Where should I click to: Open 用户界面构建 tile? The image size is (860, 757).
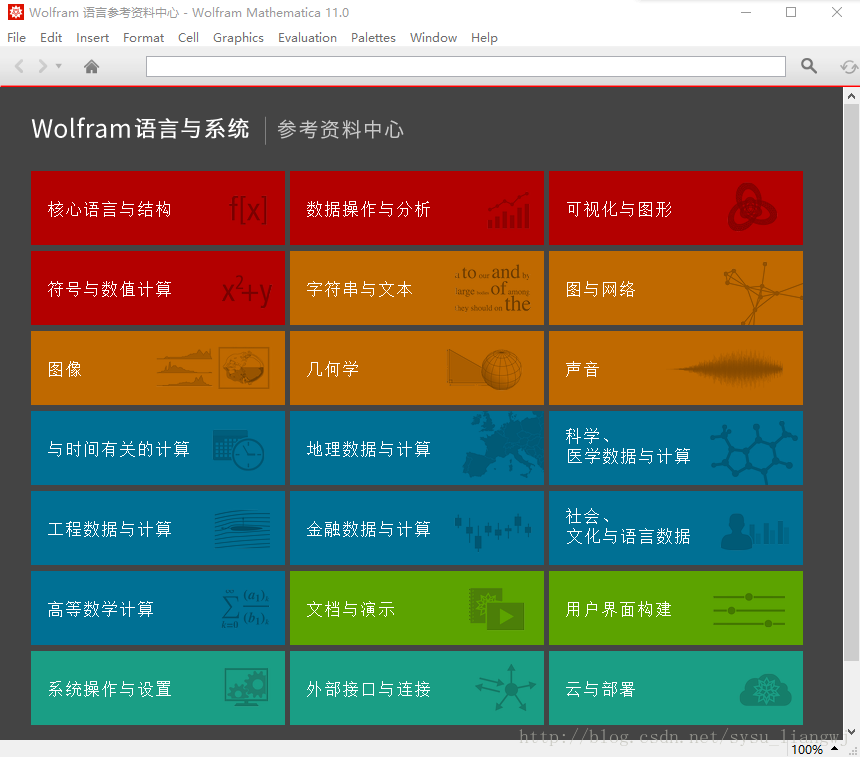pos(676,608)
